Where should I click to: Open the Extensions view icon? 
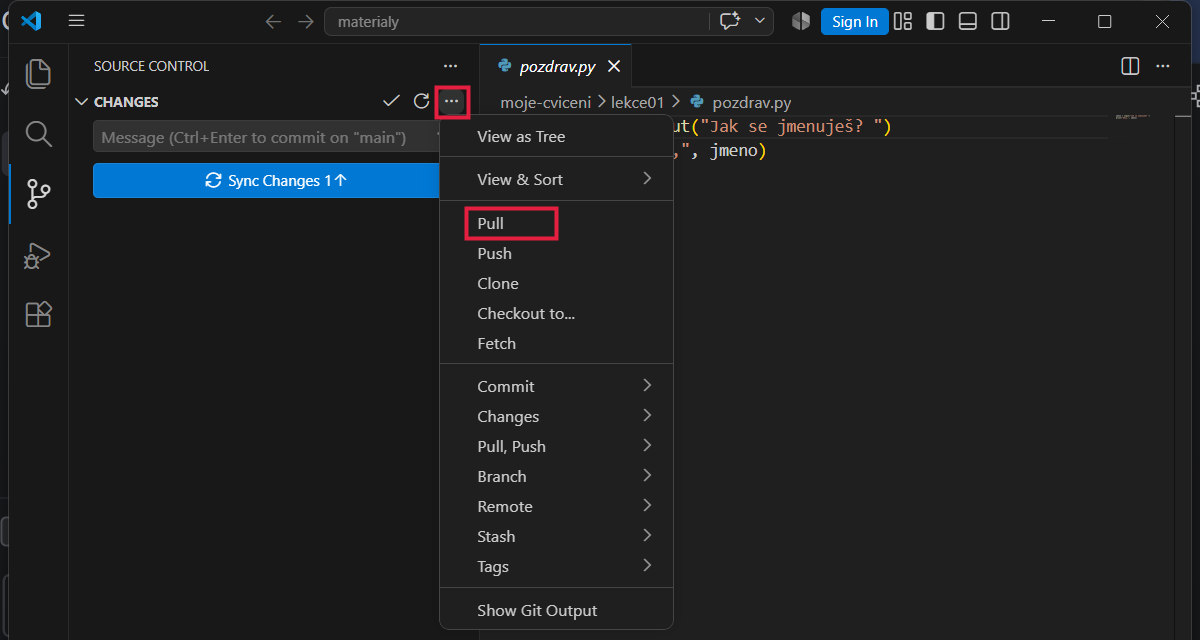(x=38, y=315)
